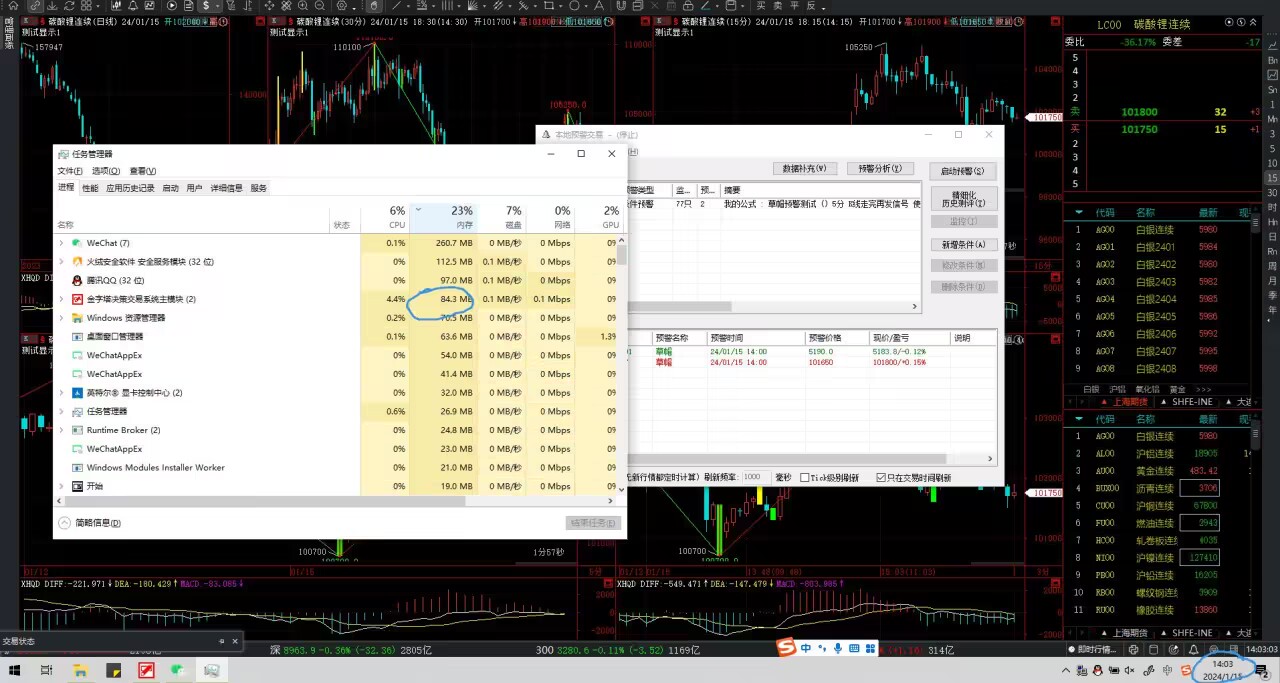Select the hand pan tool
1280x683 pixels.
[x=373, y=5]
